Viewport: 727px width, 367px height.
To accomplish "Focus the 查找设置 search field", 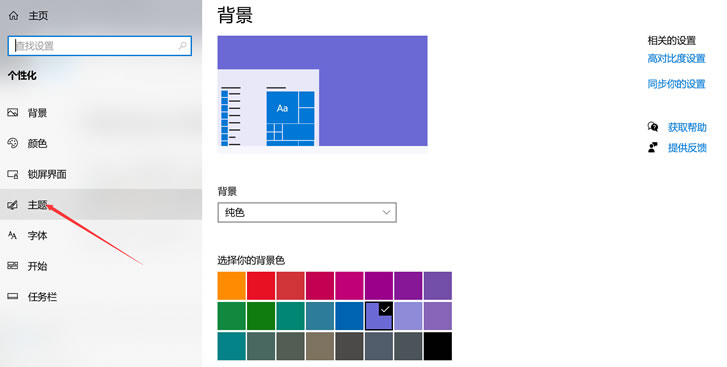I will 100,46.
